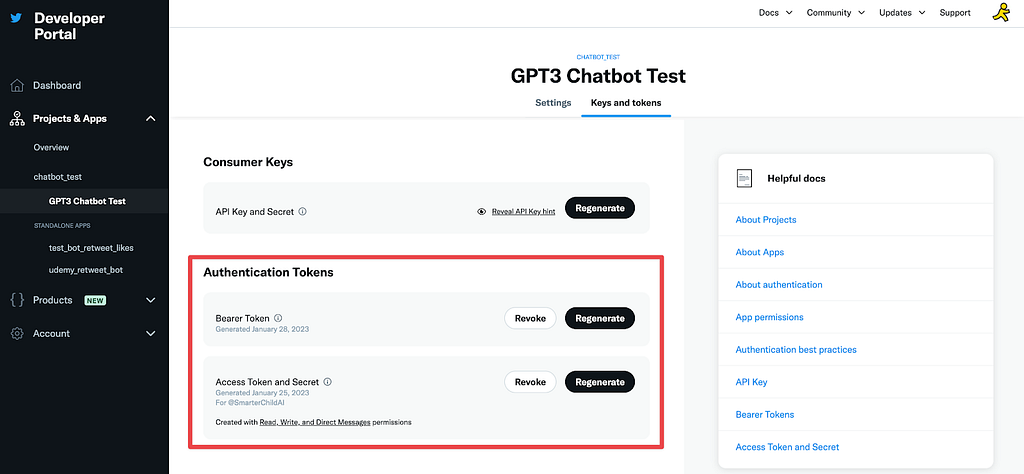The image size is (1024, 474).
Task: Select the chatbot_test project
Action: click(57, 177)
